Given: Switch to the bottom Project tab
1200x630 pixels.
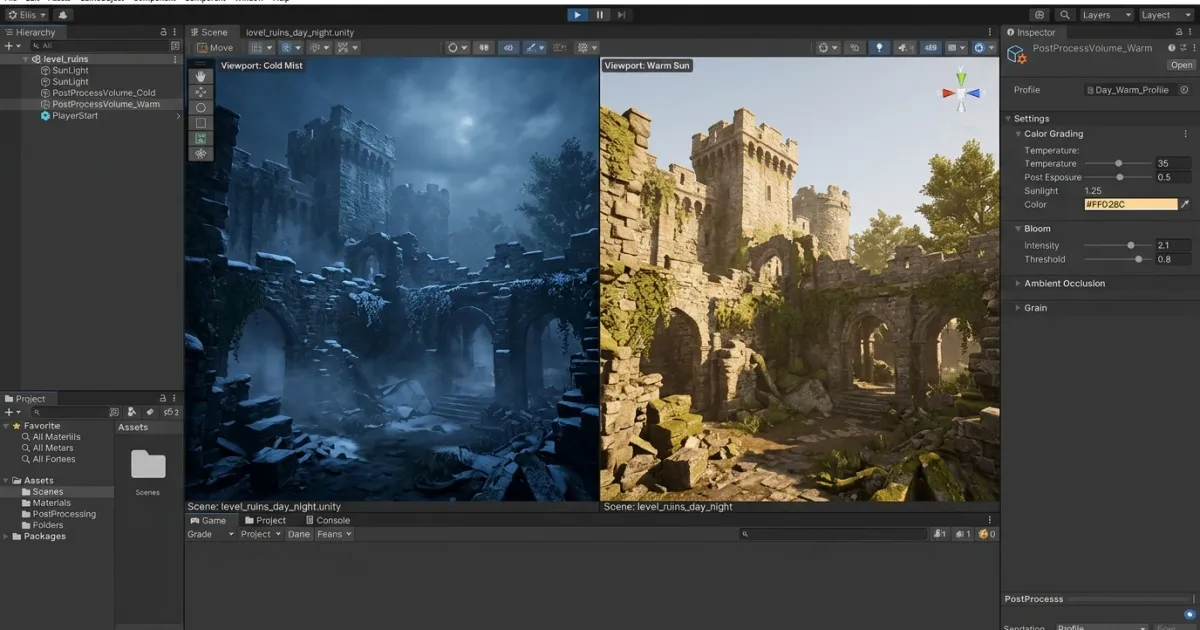Looking at the screenshot, I should (265, 520).
